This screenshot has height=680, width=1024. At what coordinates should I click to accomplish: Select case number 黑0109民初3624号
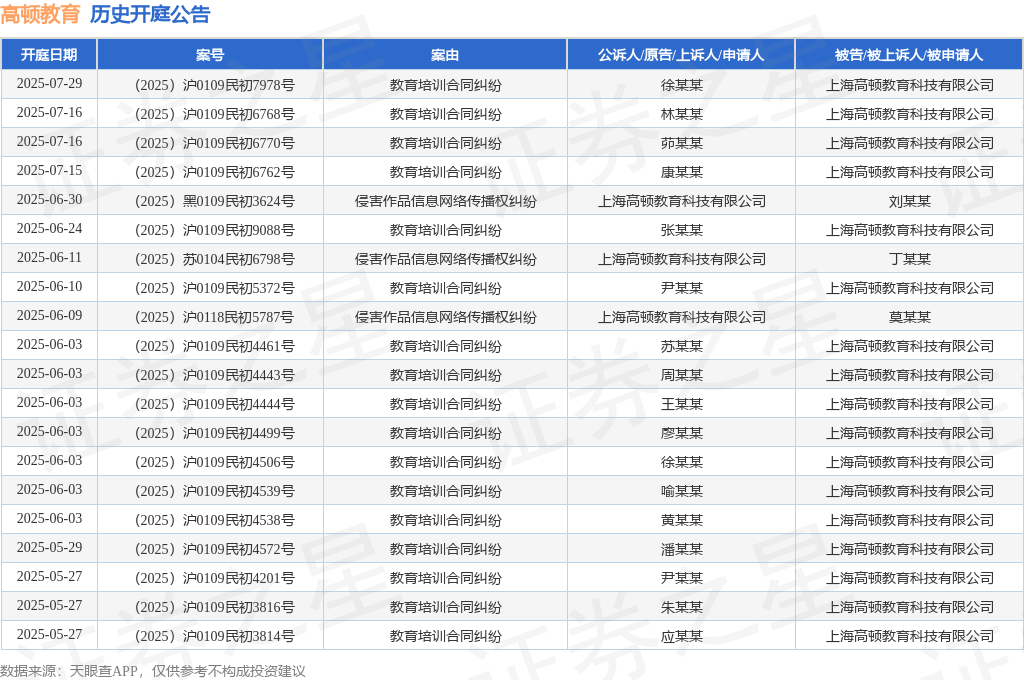tap(215, 201)
